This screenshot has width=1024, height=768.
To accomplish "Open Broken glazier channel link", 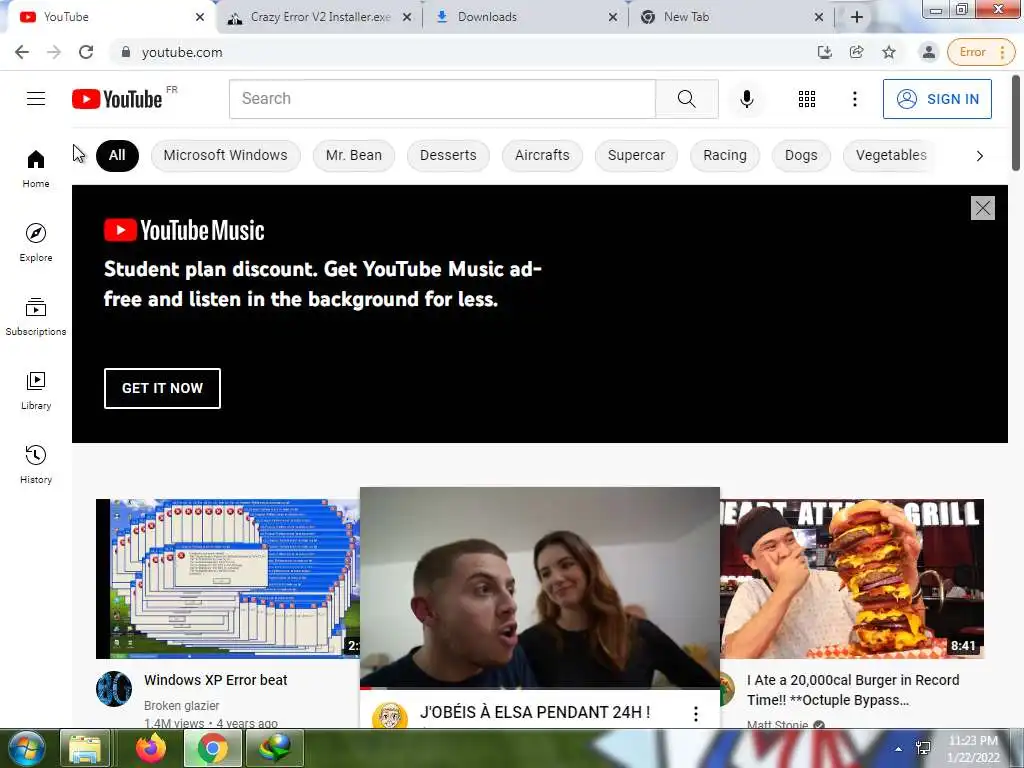I will [182, 705].
